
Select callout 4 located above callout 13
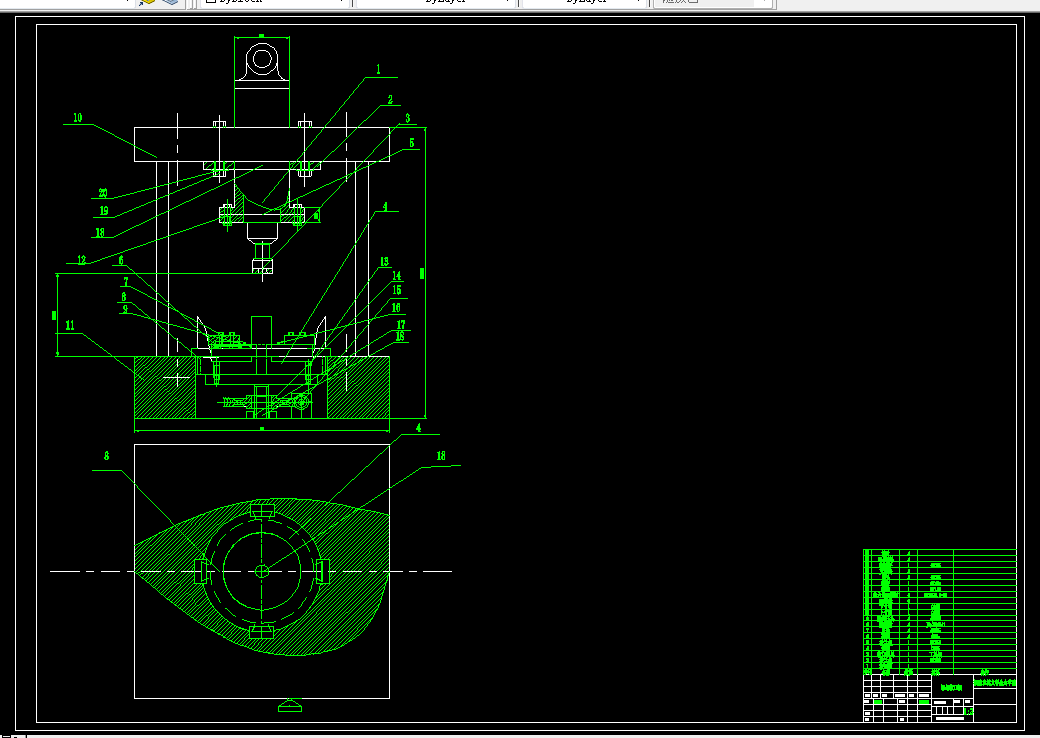click(x=385, y=207)
